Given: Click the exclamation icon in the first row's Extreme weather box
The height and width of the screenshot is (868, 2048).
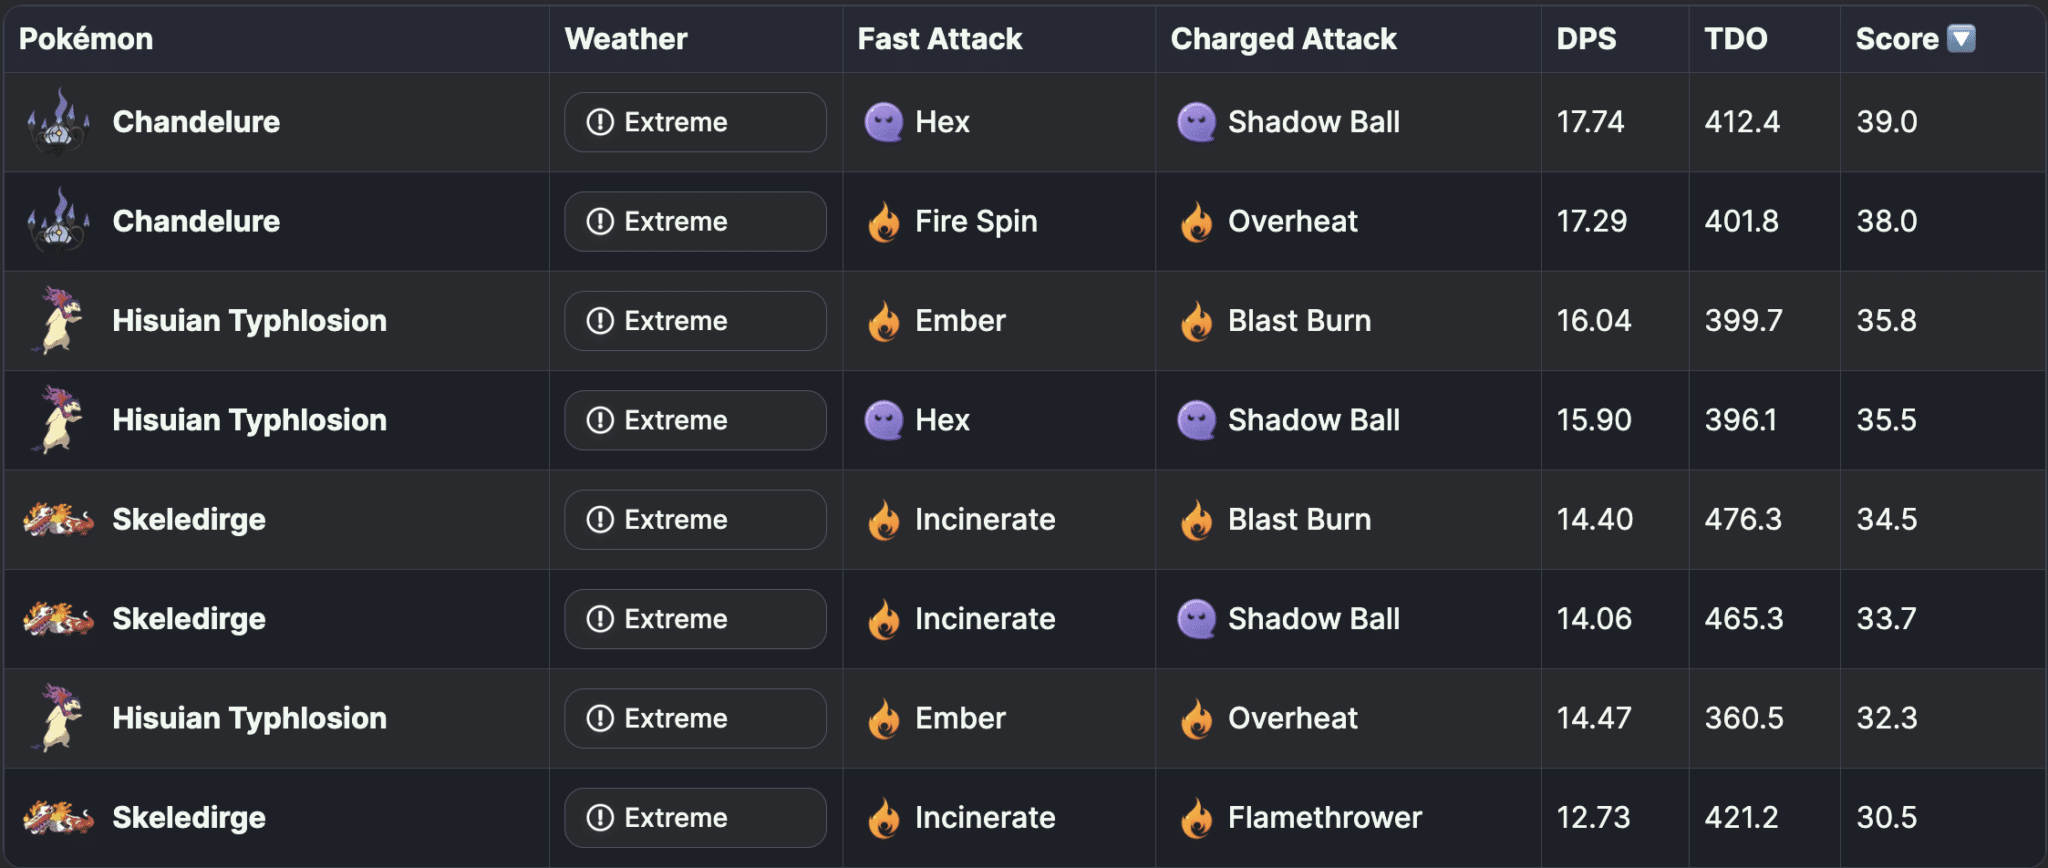Looking at the screenshot, I should [600, 122].
